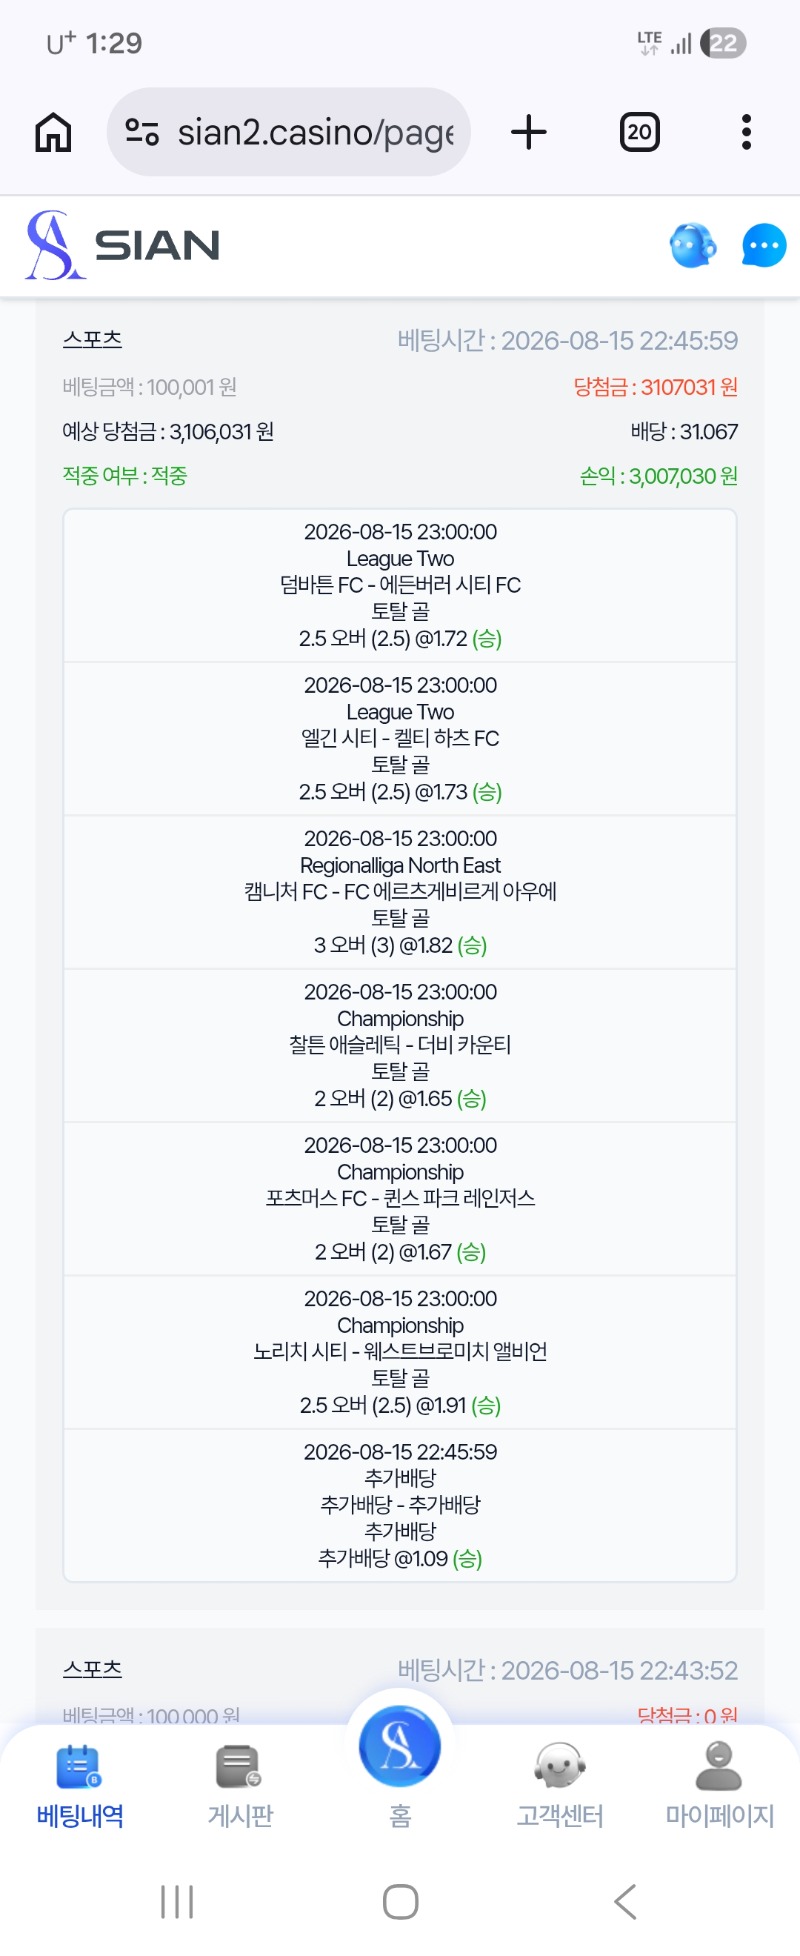Tap the sian2.casino address bar
This screenshot has width=800, height=1956.
pyautogui.click(x=289, y=132)
